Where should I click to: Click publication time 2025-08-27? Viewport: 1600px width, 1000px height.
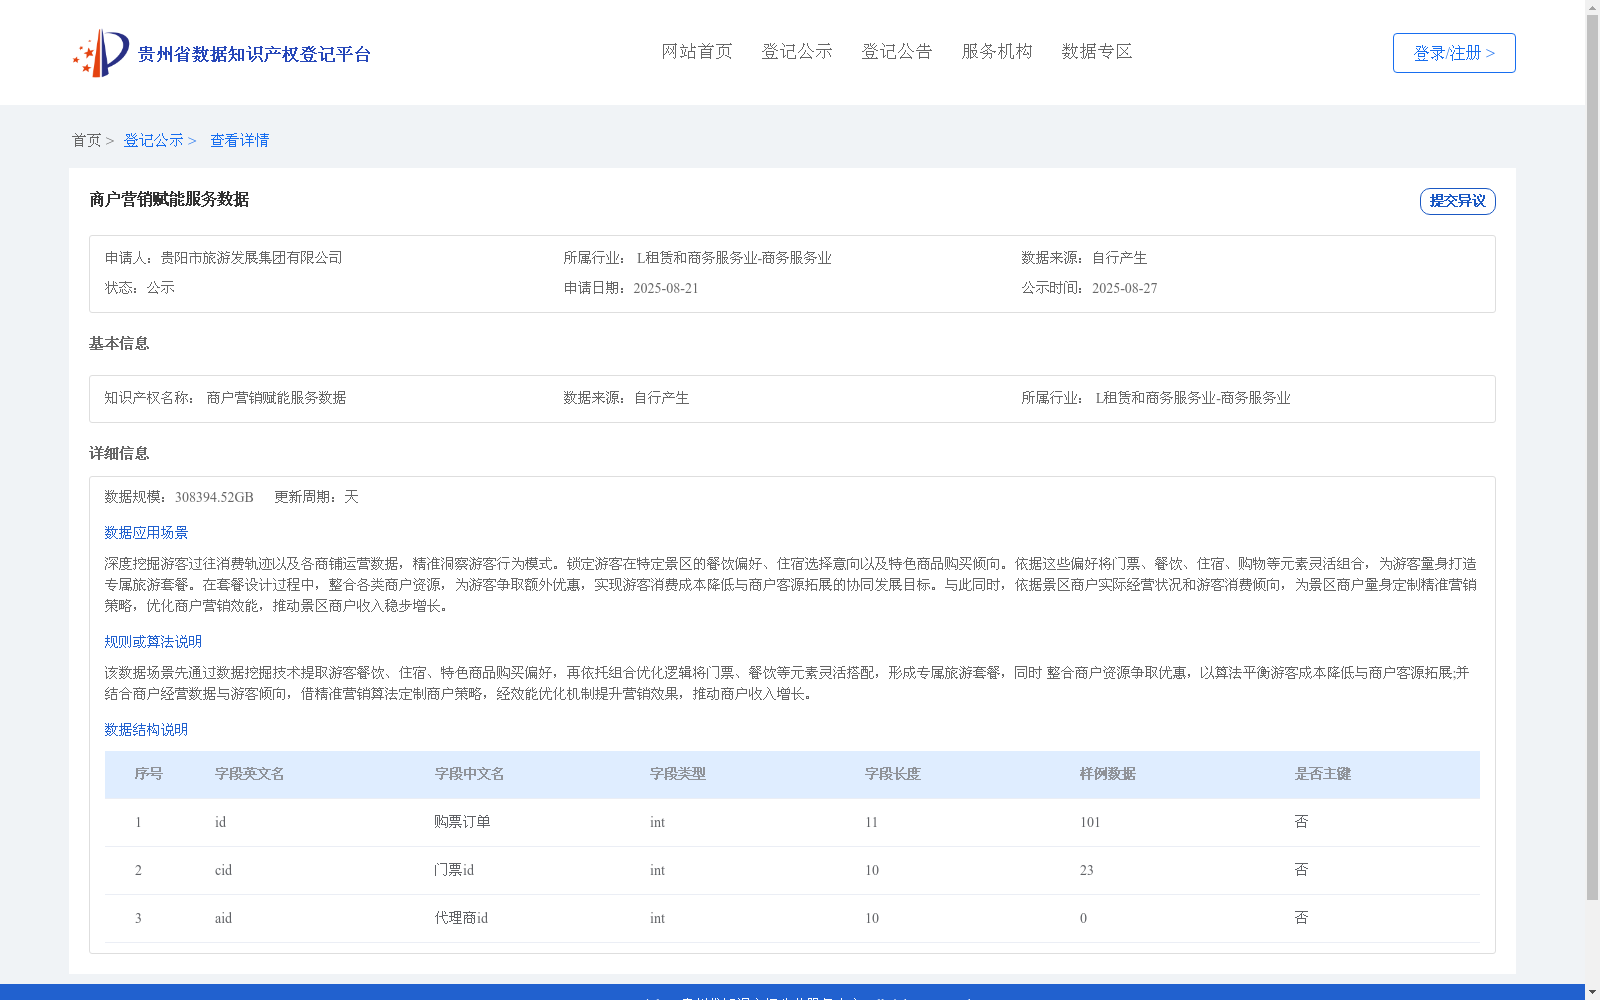tap(1125, 288)
